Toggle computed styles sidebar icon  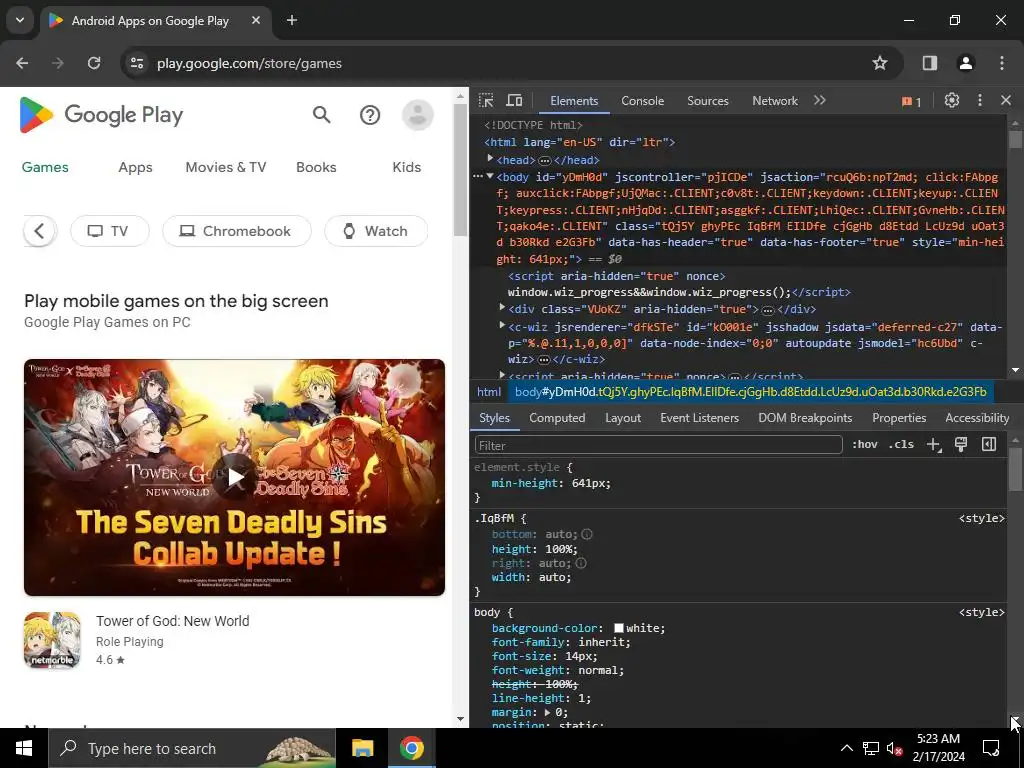989,445
